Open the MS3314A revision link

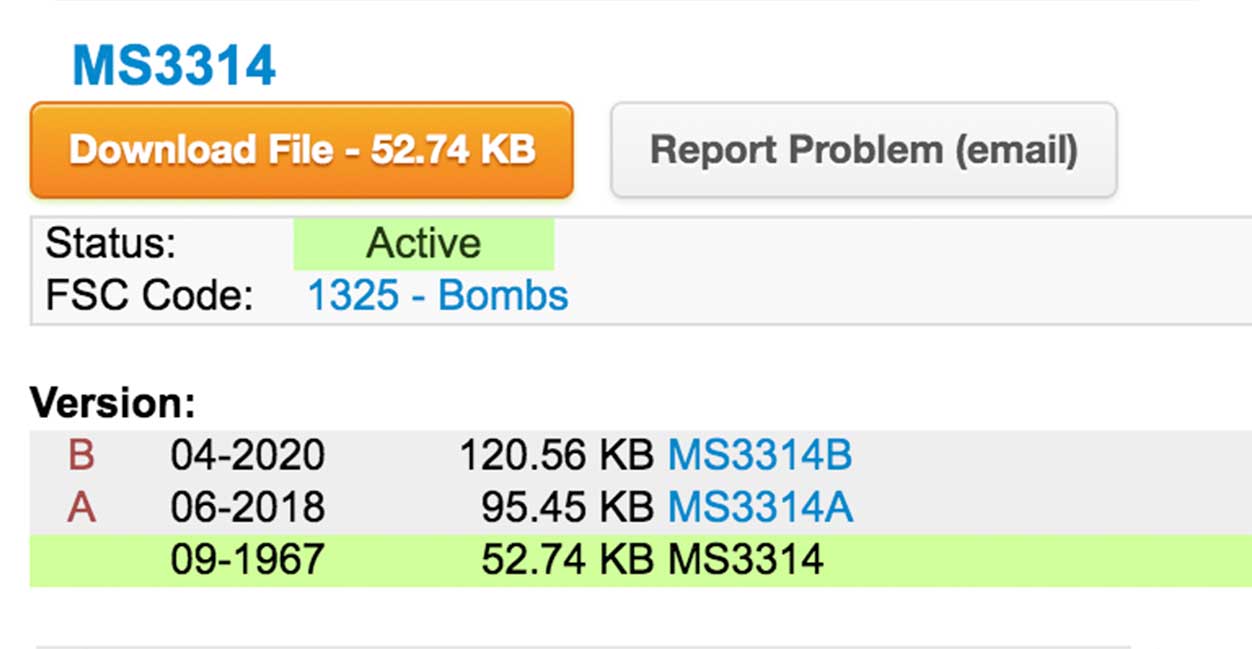click(x=760, y=508)
